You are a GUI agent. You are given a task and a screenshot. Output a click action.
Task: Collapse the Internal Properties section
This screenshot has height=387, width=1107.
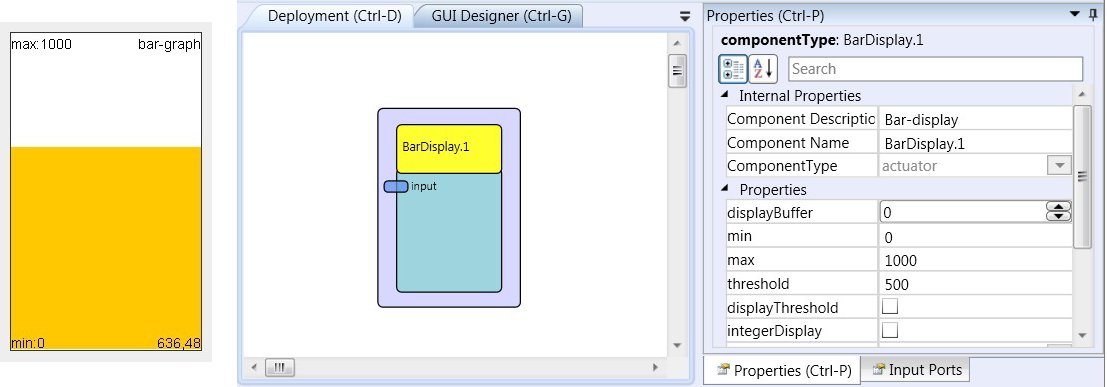click(x=725, y=95)
